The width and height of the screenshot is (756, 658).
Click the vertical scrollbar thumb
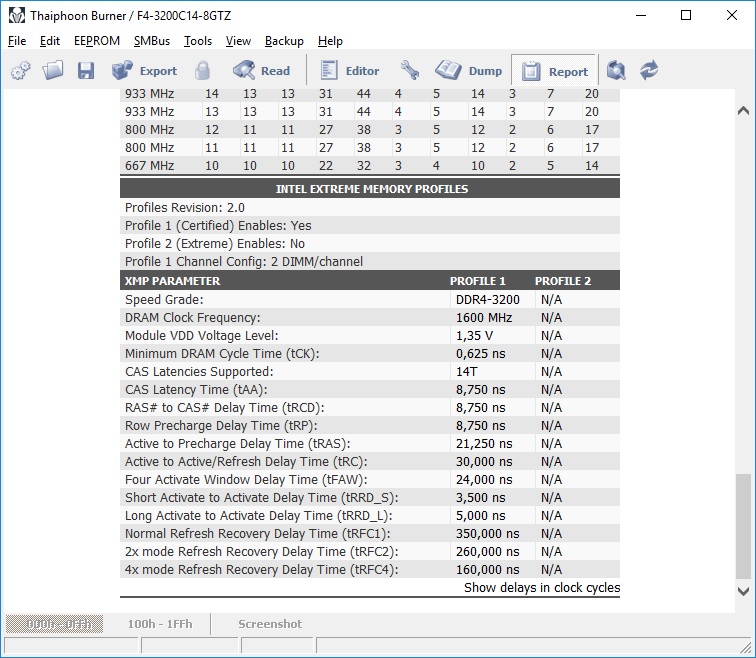[x=743, y=526]
